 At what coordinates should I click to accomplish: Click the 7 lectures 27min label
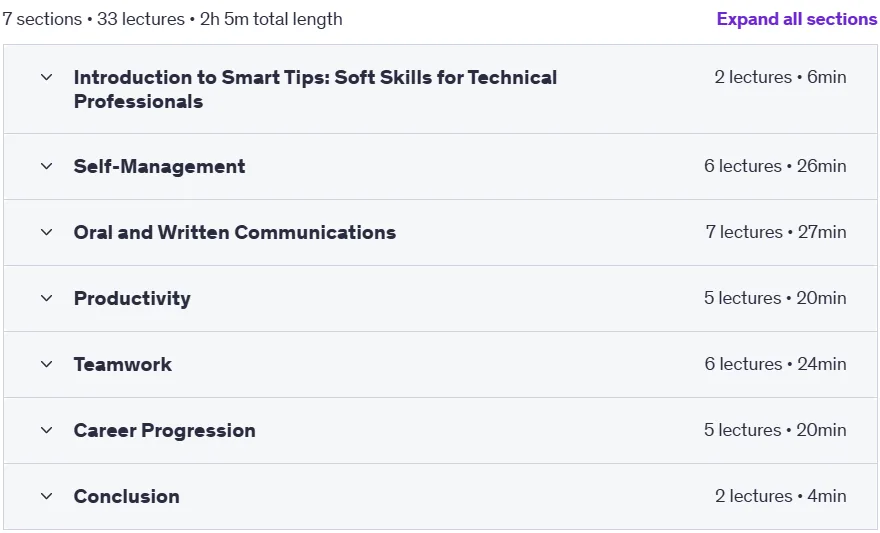coord(776,232)
